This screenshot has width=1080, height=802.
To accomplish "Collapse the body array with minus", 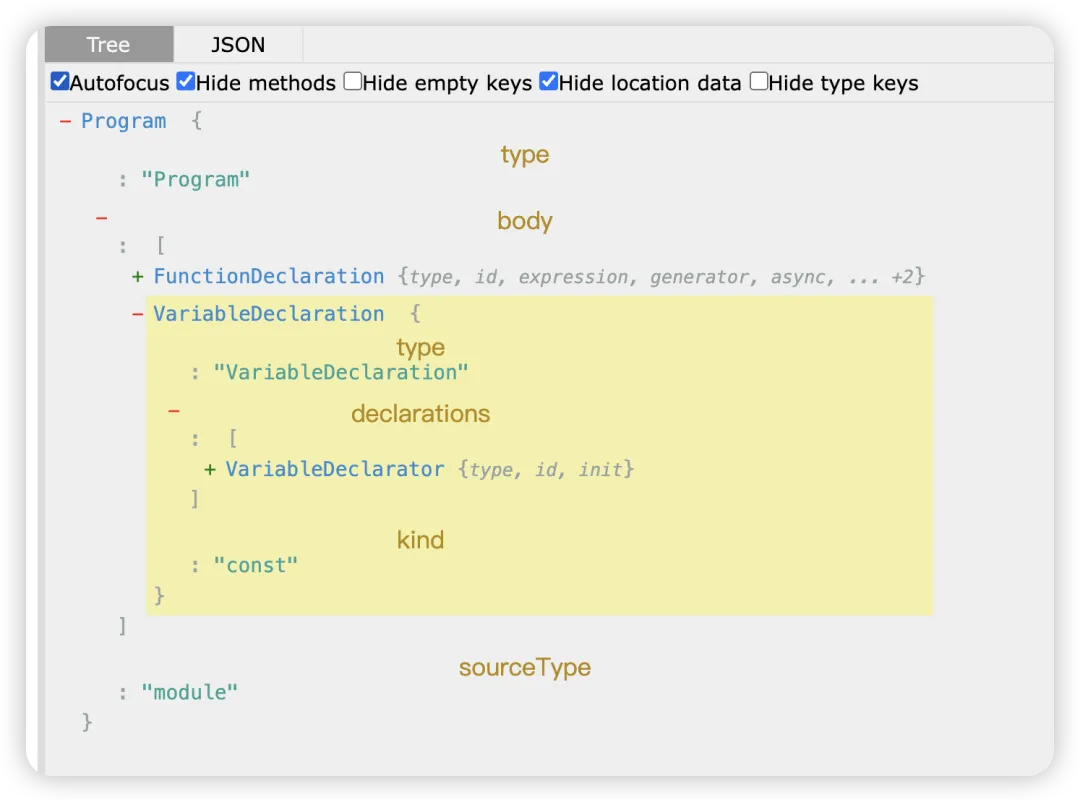I will (x=102, y=218).
